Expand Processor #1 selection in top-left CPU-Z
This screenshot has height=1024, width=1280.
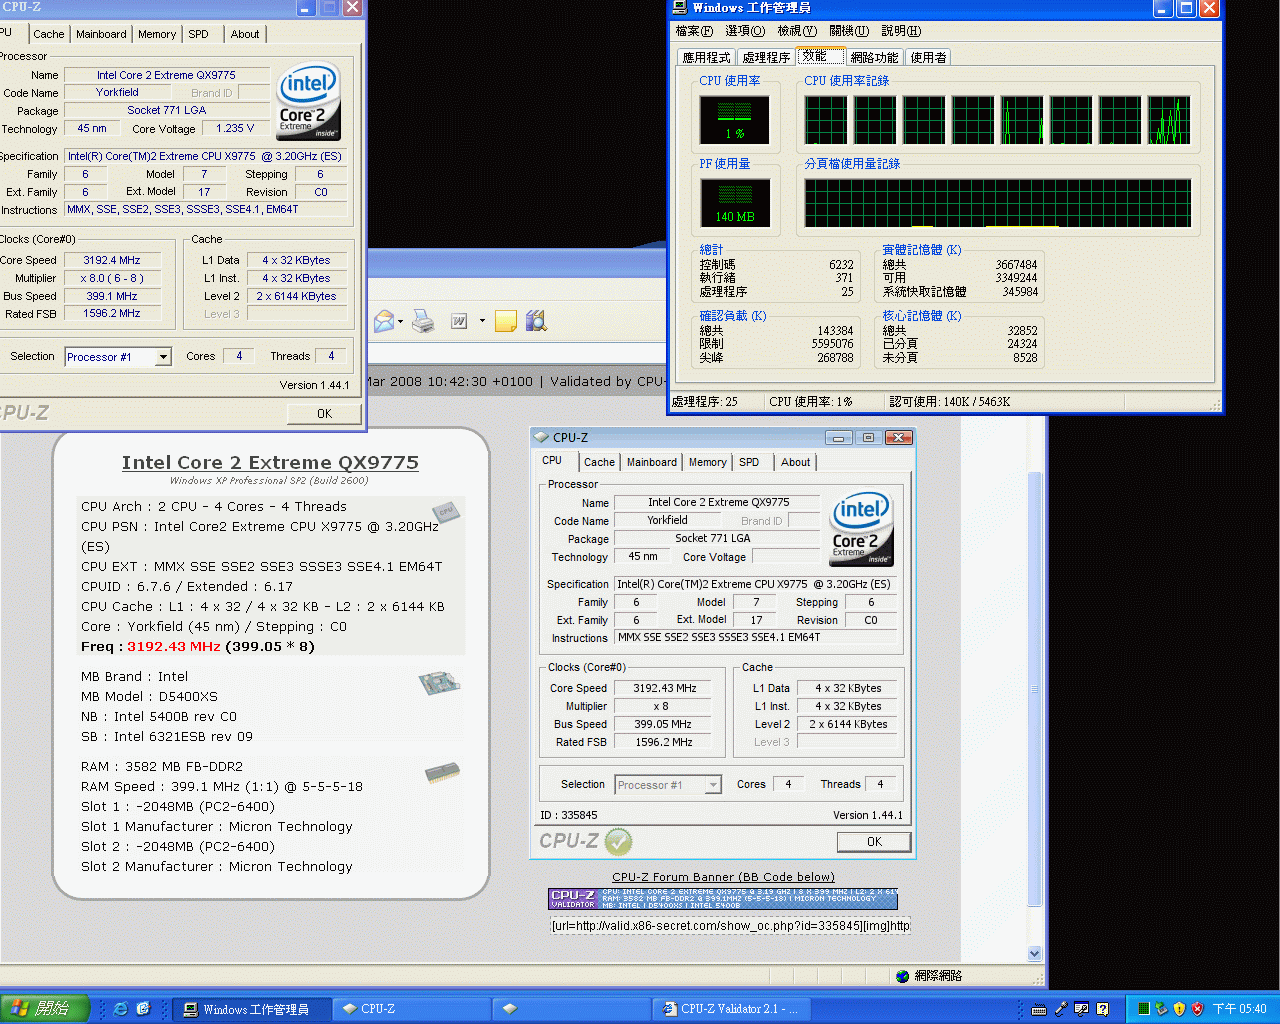164,357
